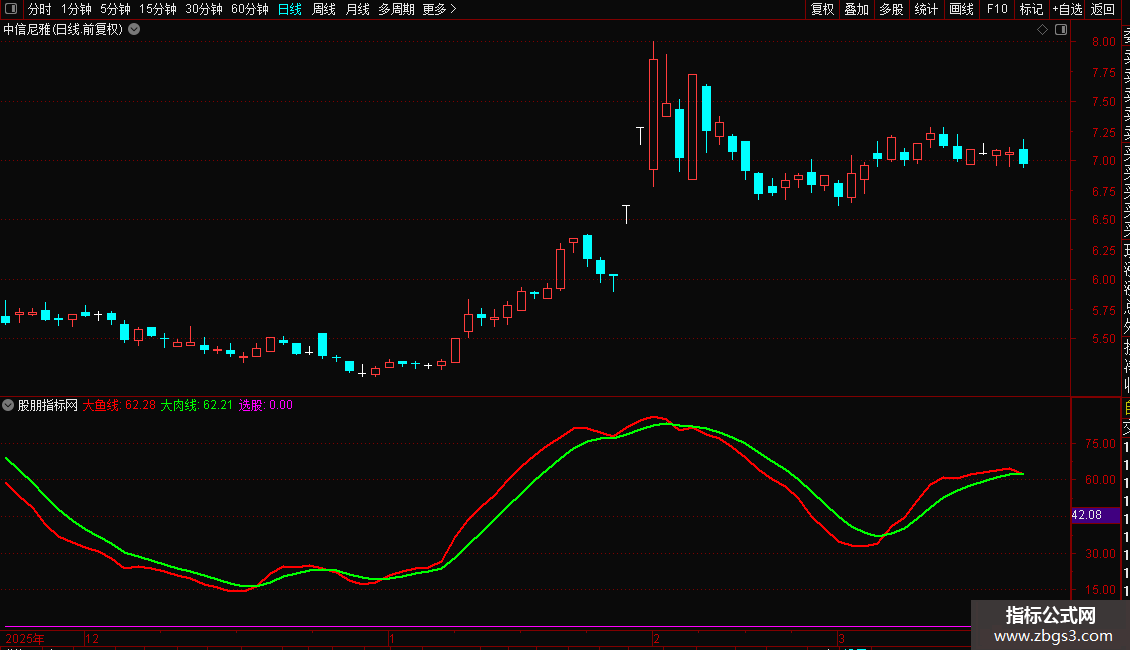Click the month 3 marker on time axis
The image size is (1130, 650).
click(841, 638)
